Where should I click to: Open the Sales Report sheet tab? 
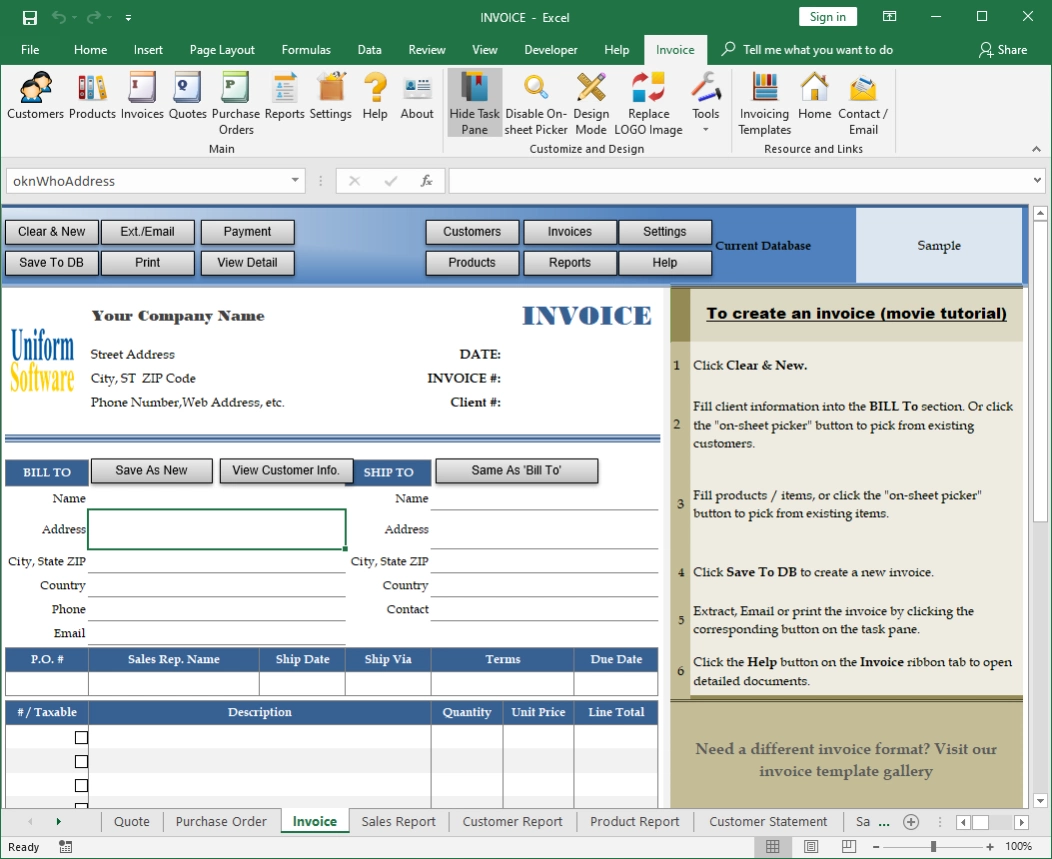coord(398,822)
